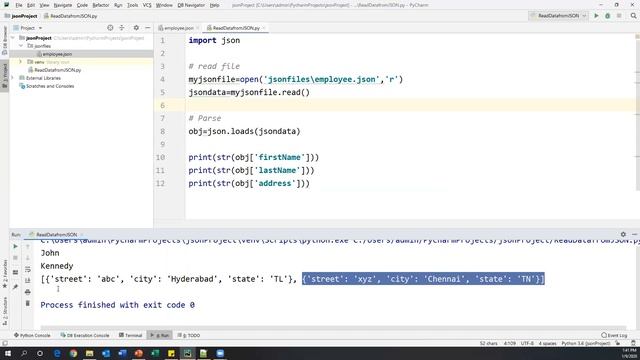Viewport: 640px width, 360px height.
Task: Open the Python Console tool window
Action: 32,335
